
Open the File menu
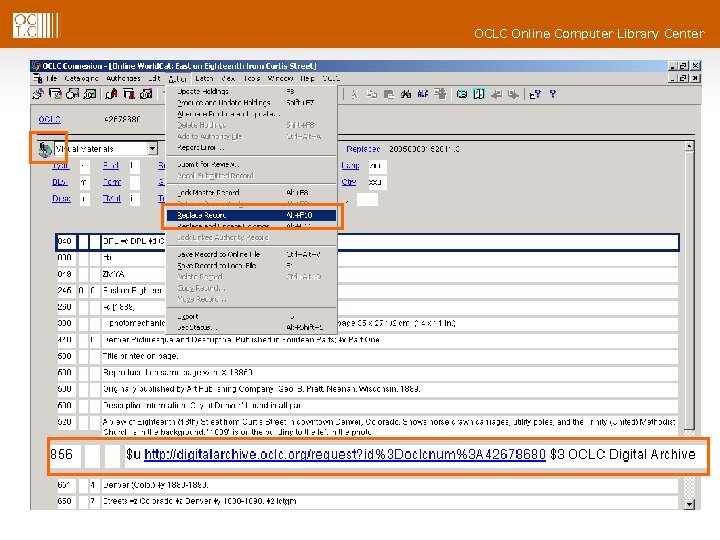pos(51,79)
